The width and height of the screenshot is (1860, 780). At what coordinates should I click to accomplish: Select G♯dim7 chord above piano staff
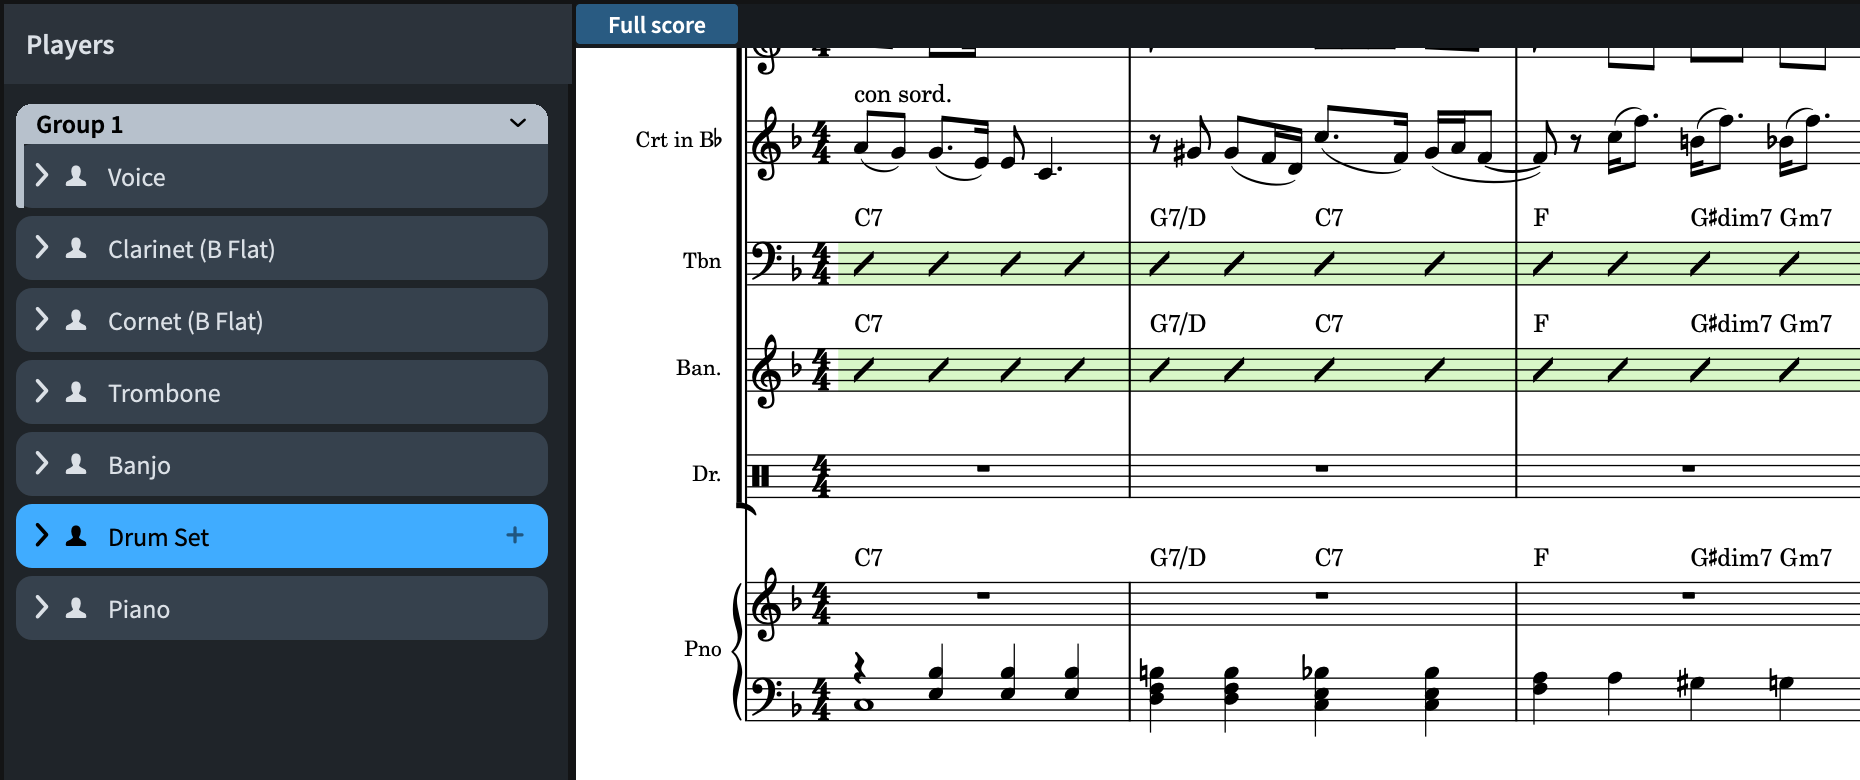[x=1731, y=557]
